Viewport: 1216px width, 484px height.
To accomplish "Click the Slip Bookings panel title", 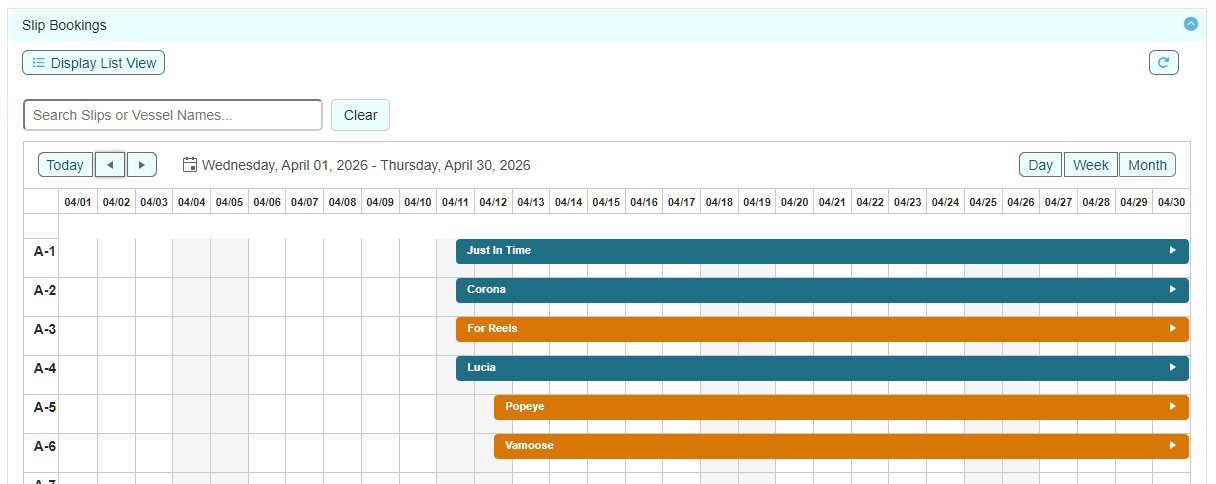I will coord(64,25).
